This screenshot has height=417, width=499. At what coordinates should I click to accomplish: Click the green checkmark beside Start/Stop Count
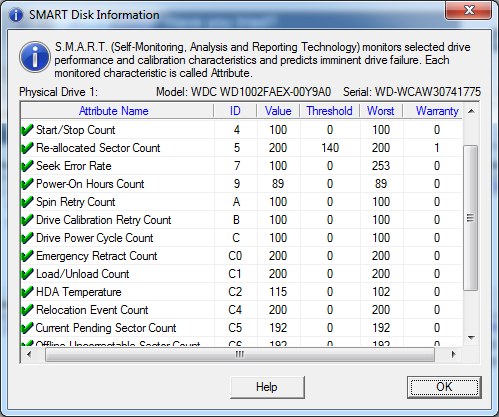tap(27, 130)
